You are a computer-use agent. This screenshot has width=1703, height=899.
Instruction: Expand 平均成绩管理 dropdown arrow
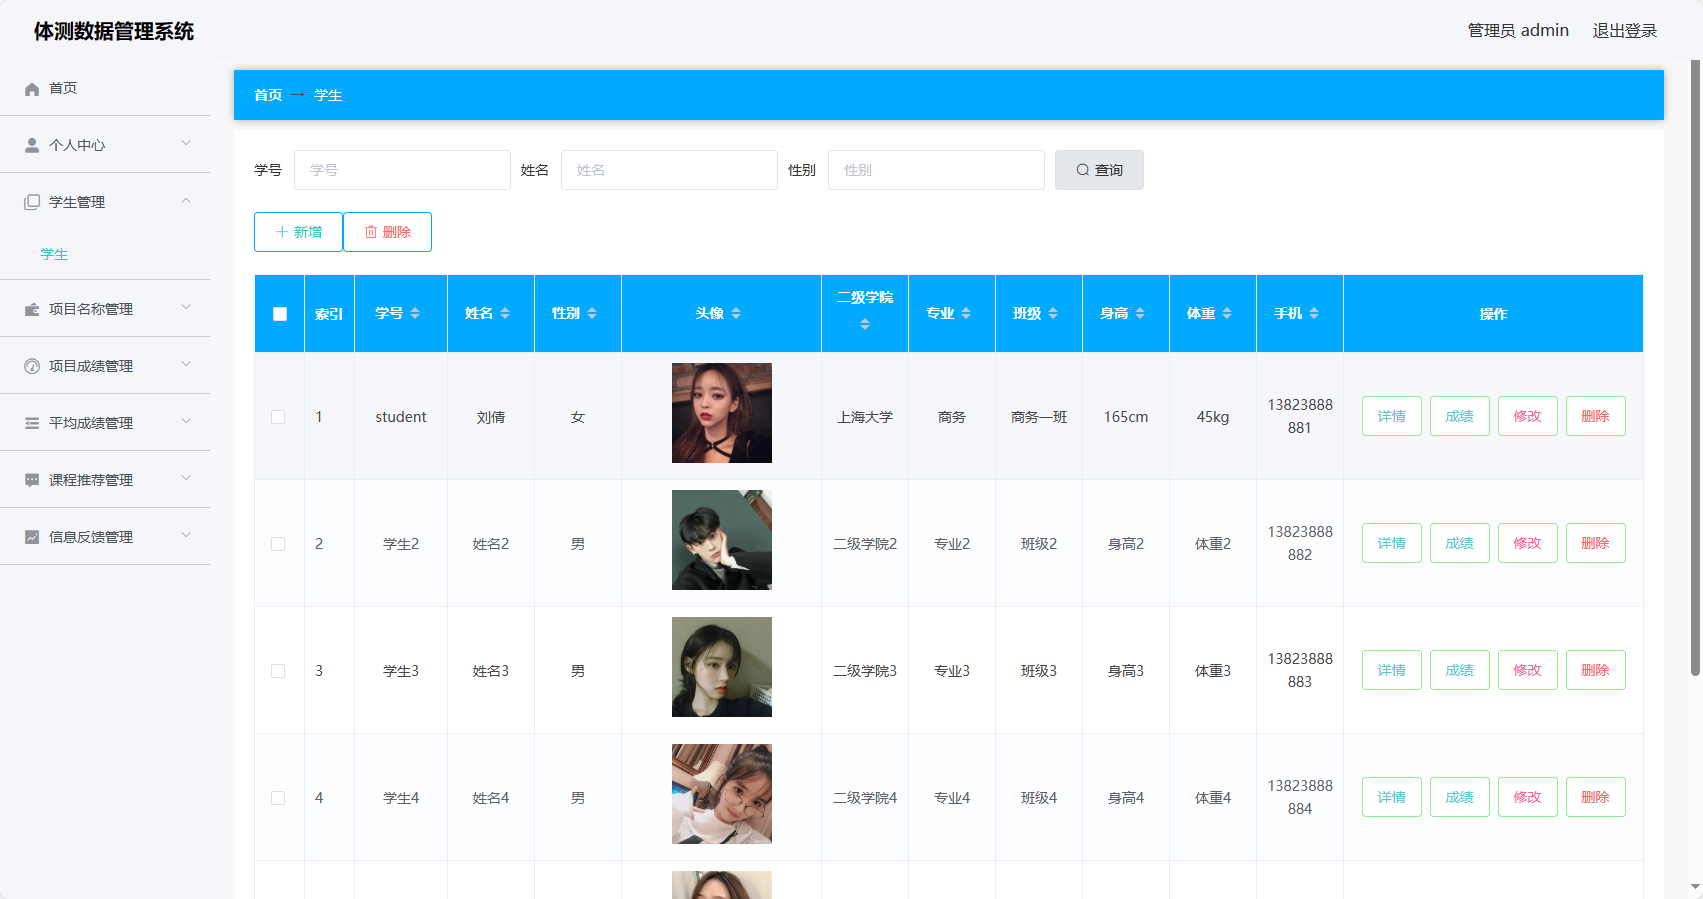186,422
